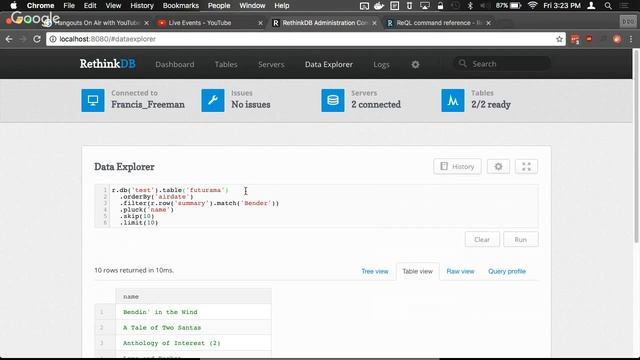Image resolution: width=640 pixels, height=360 pixels.
Task: Click the battery indicator
Action: [509, 6]
